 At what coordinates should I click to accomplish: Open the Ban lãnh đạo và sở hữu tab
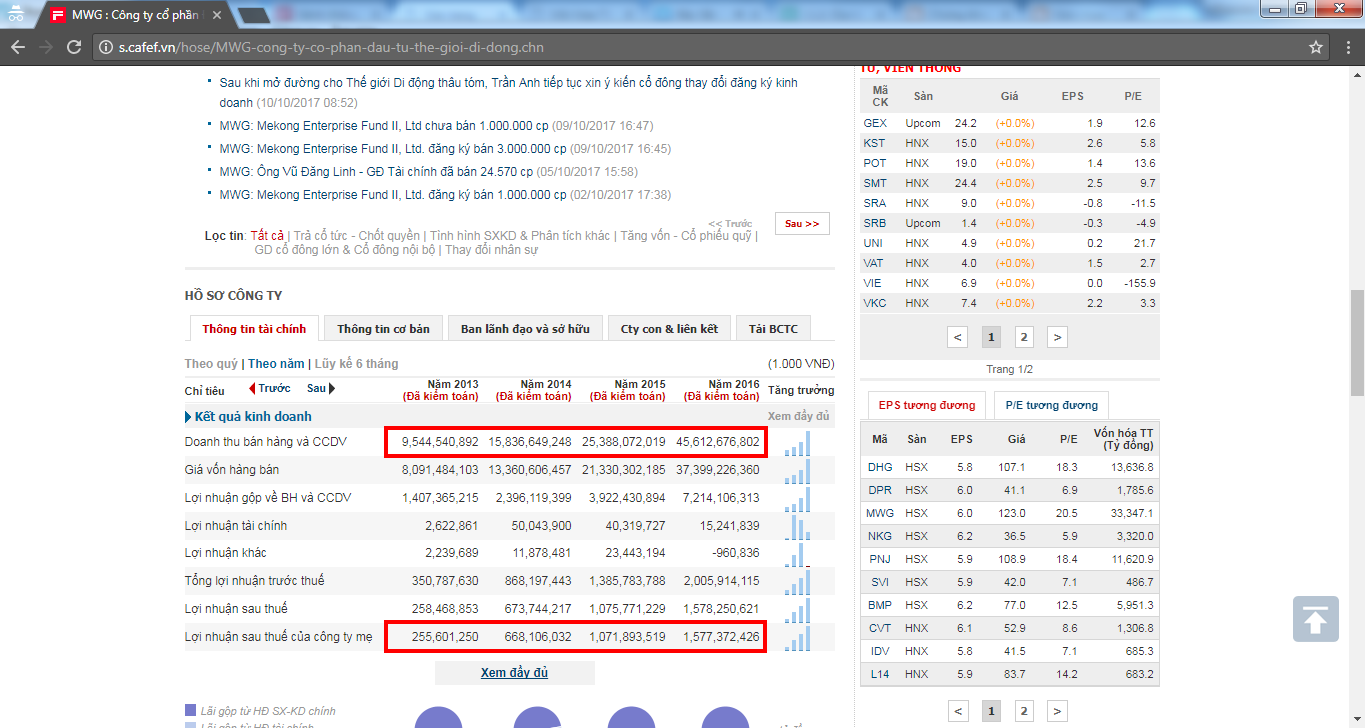tap(525, 329)
